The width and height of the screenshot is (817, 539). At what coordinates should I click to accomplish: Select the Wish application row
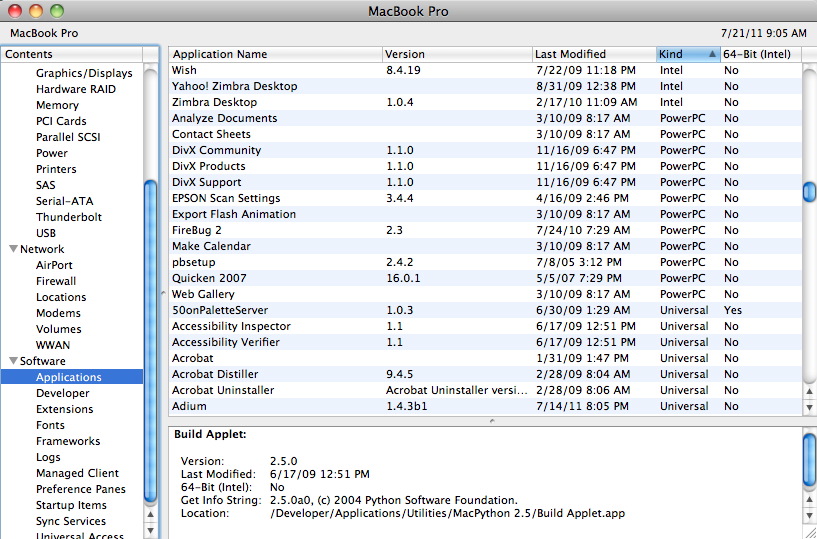tap(485, 70)
